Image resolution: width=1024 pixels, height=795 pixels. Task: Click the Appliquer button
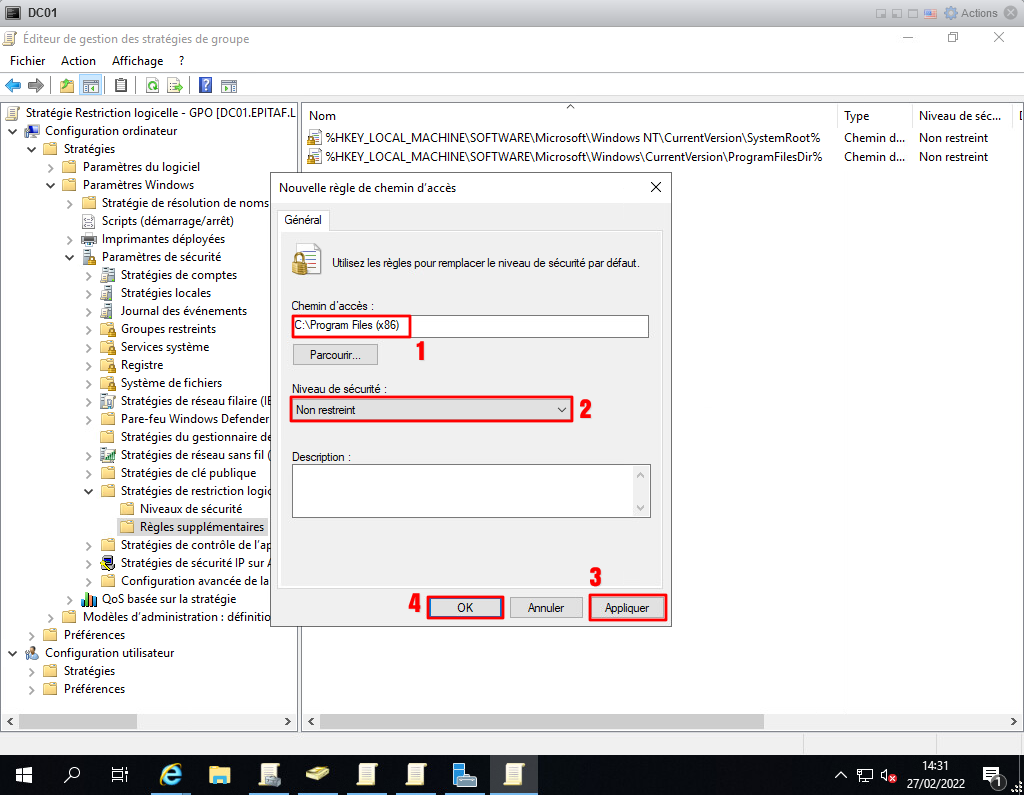(x=627, y=608)
